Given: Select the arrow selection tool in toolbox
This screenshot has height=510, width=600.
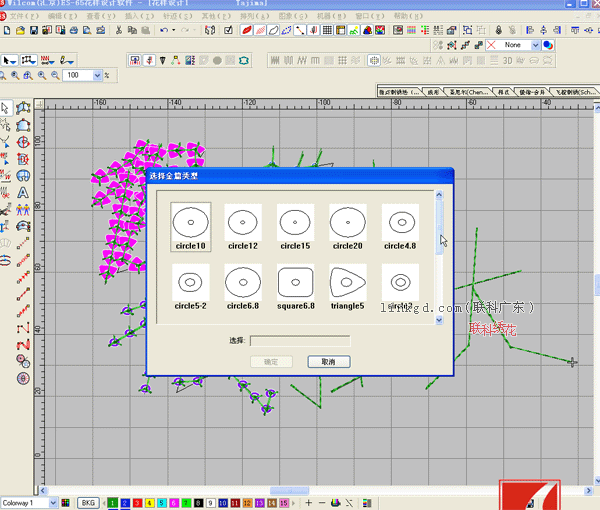Looking at the screenshot, I should (6, 108).
